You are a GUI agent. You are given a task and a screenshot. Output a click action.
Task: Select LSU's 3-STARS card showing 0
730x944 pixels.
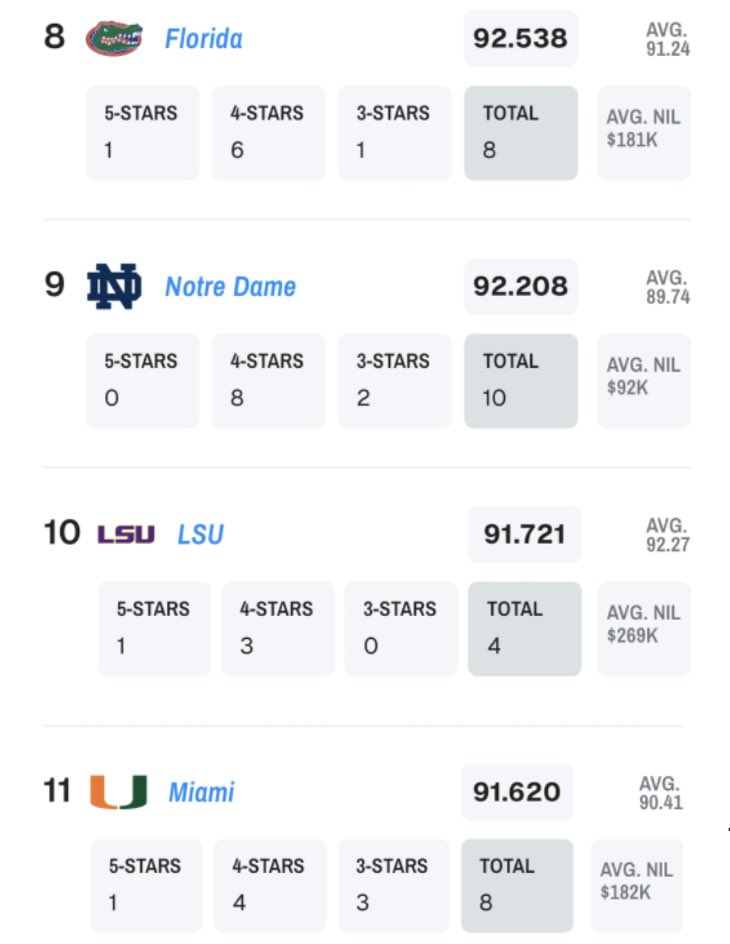pyautogui.click(x=400, y=629)
